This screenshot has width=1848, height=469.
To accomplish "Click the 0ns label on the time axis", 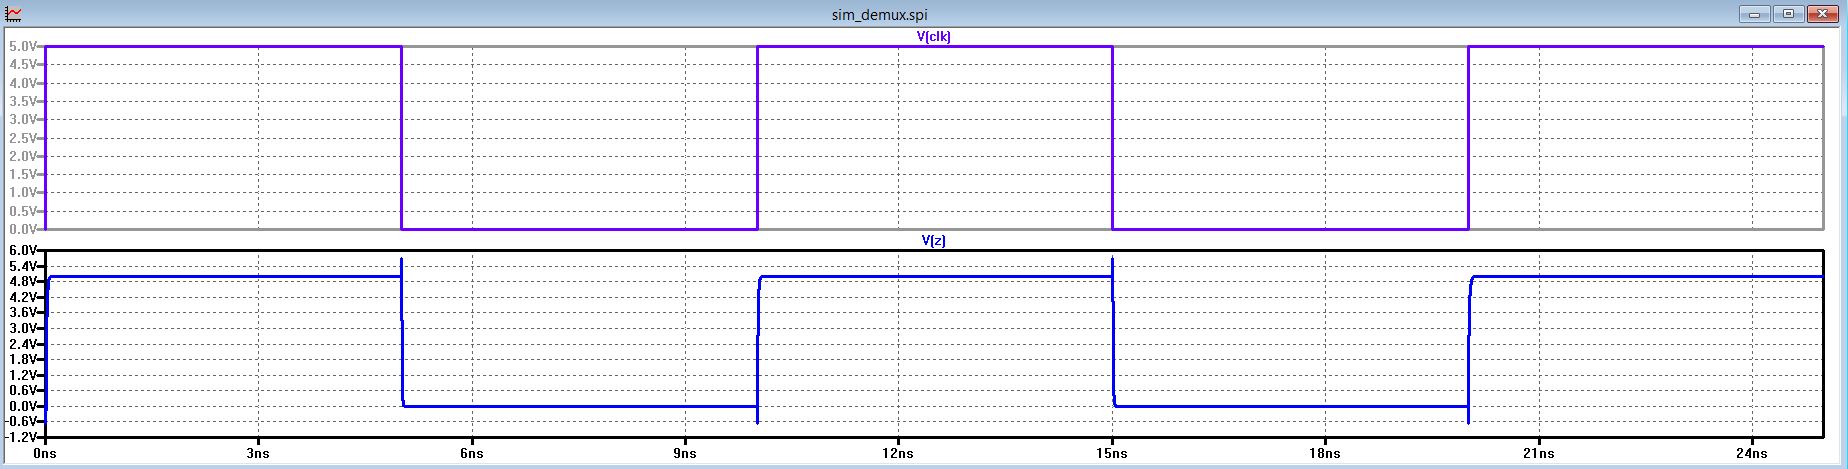I will 46,453.
